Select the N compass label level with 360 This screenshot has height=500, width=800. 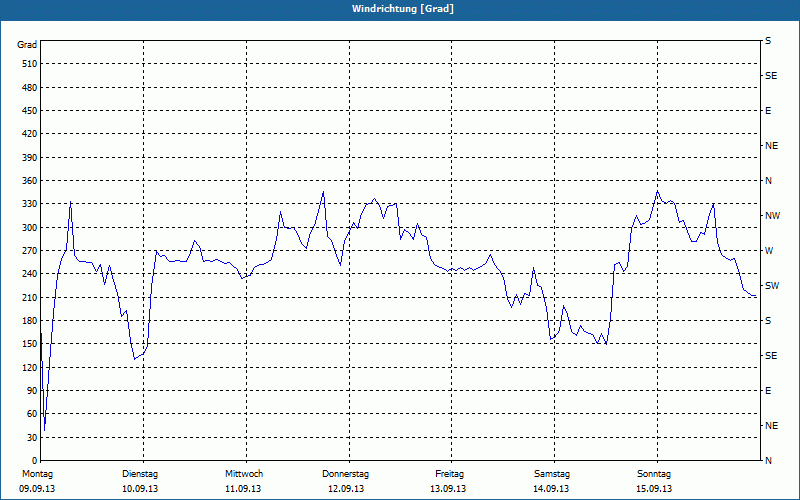tap(768, 181)
